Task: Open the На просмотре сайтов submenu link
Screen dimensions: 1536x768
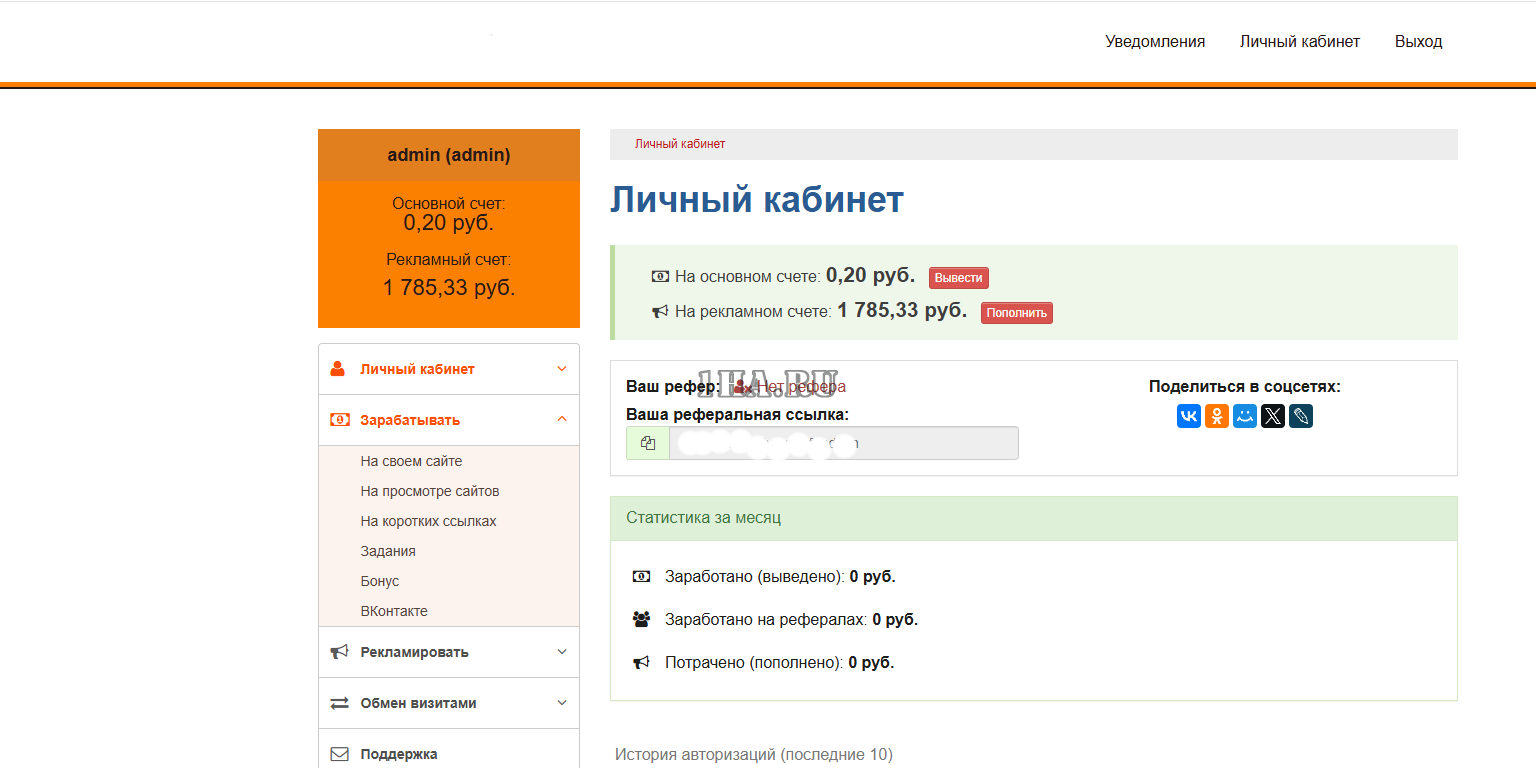Action: (430, 491)
